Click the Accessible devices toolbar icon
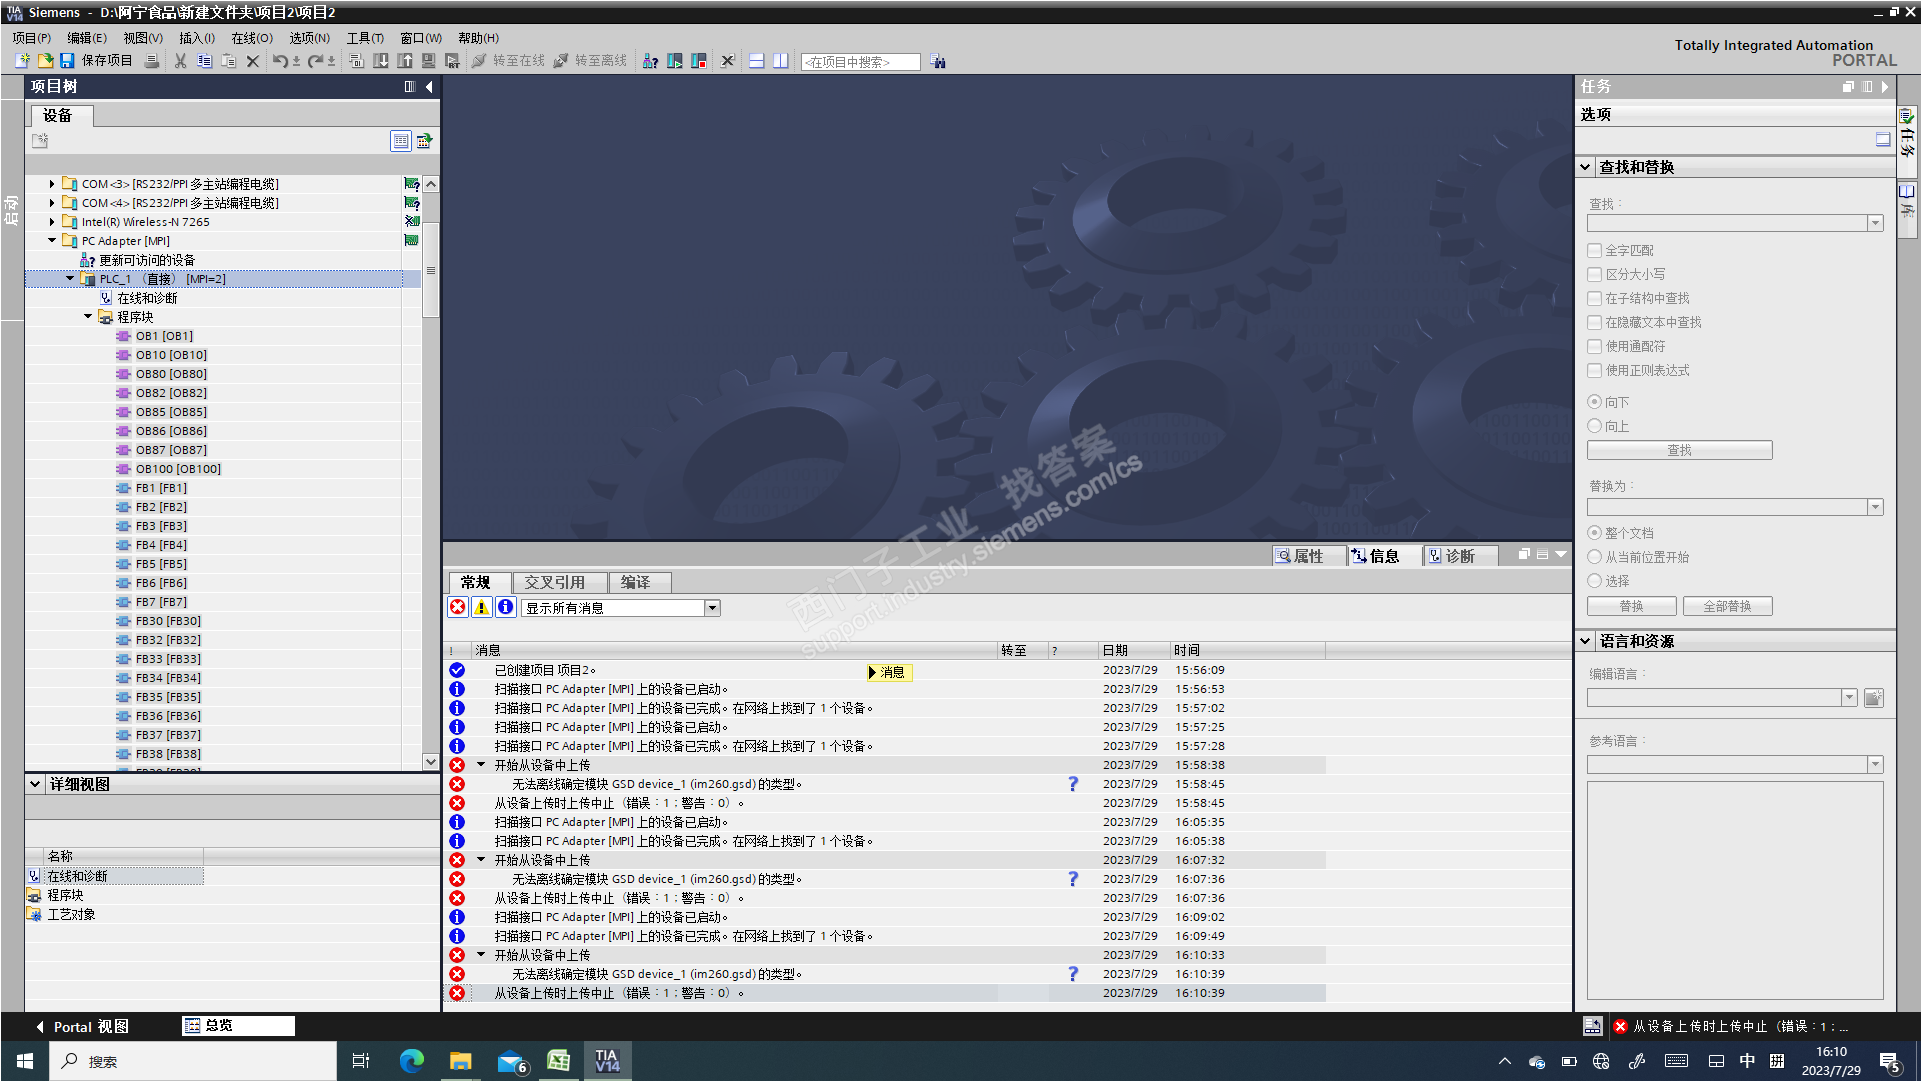This screenshot has height=1082, width=1922. click(650, 61)
